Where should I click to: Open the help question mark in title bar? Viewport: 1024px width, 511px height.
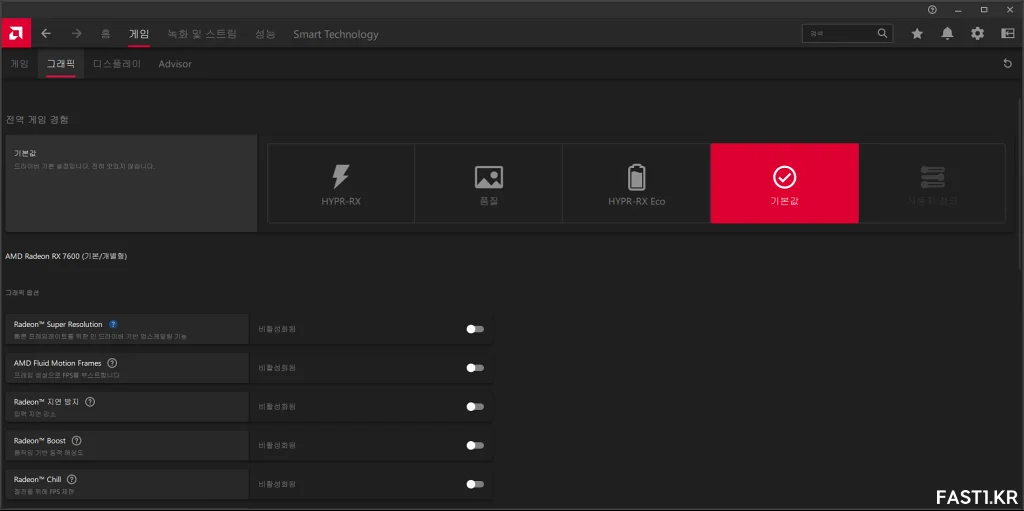click(933, 10)
